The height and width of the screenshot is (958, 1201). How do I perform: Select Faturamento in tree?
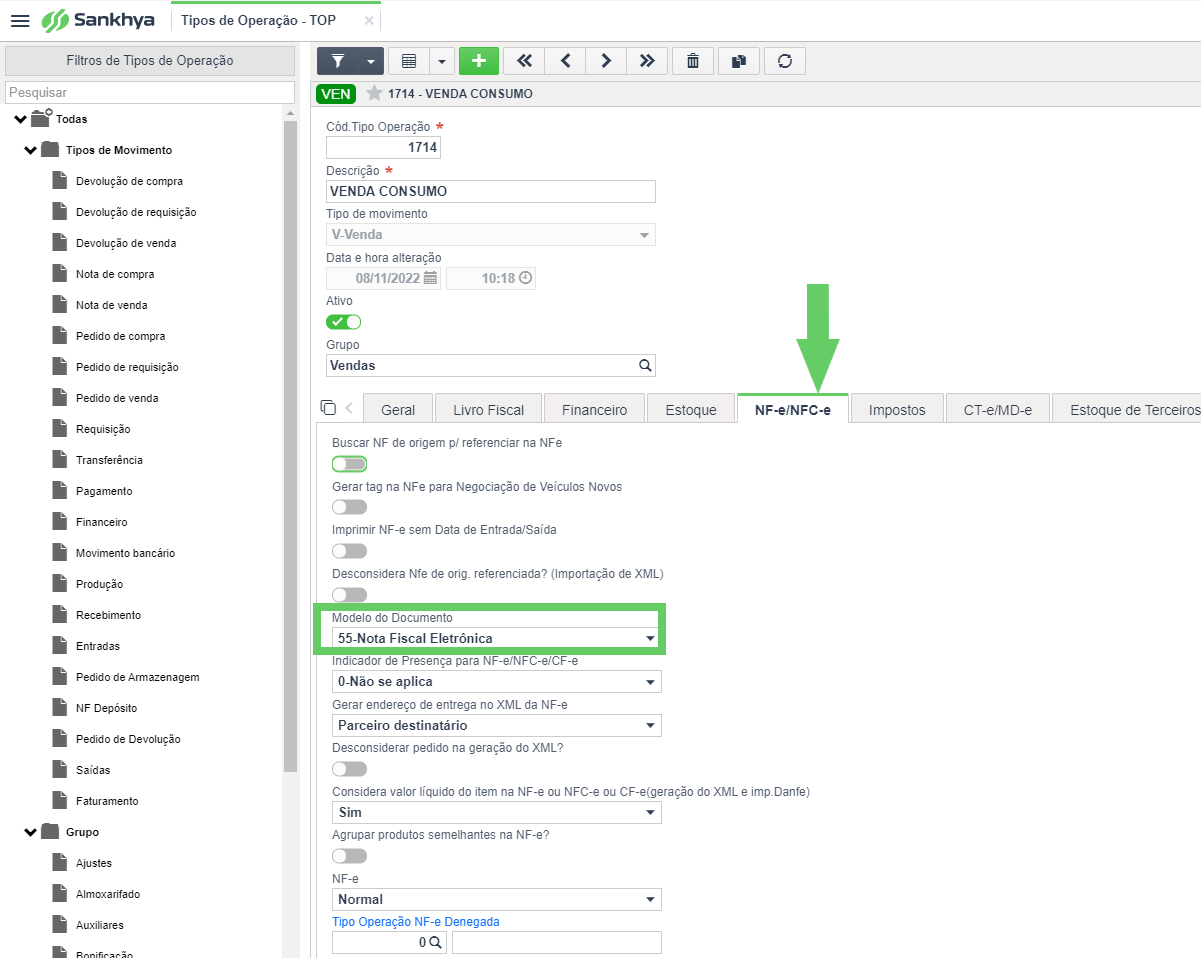coord(94,801)
